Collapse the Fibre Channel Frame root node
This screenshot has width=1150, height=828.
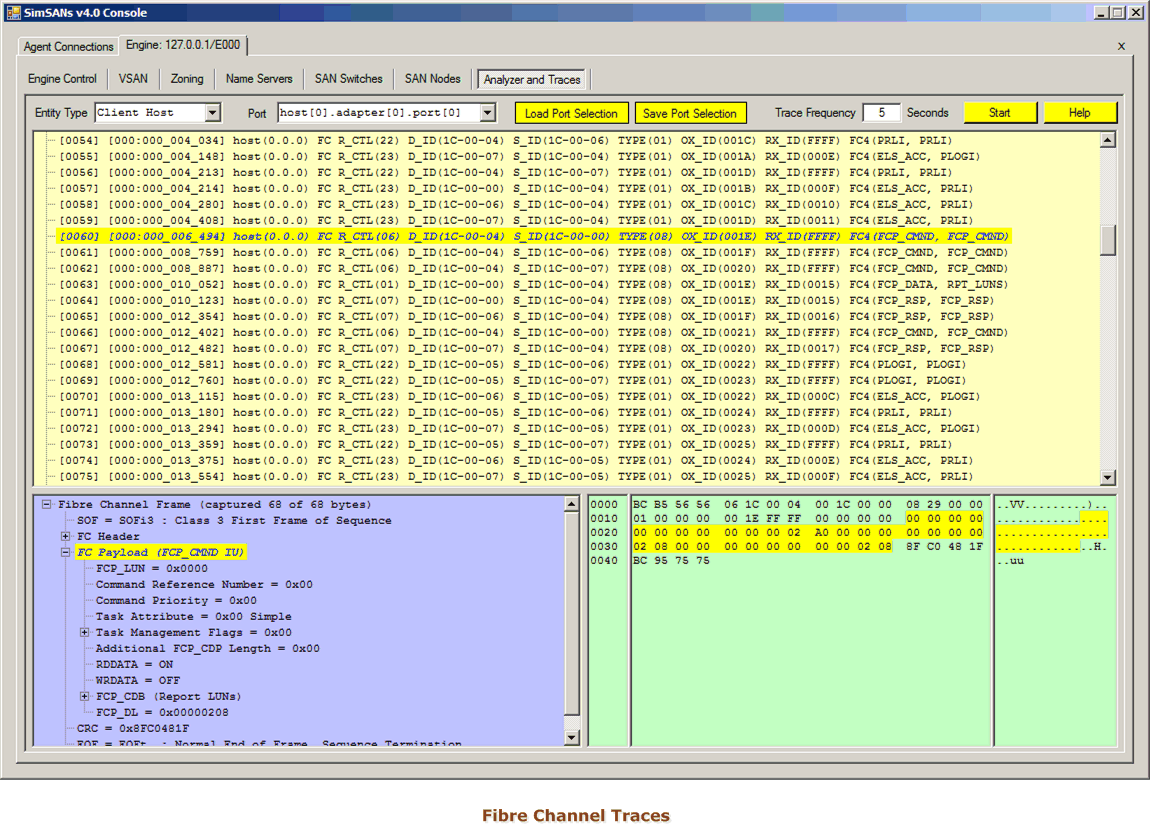[x=47, y=505]
